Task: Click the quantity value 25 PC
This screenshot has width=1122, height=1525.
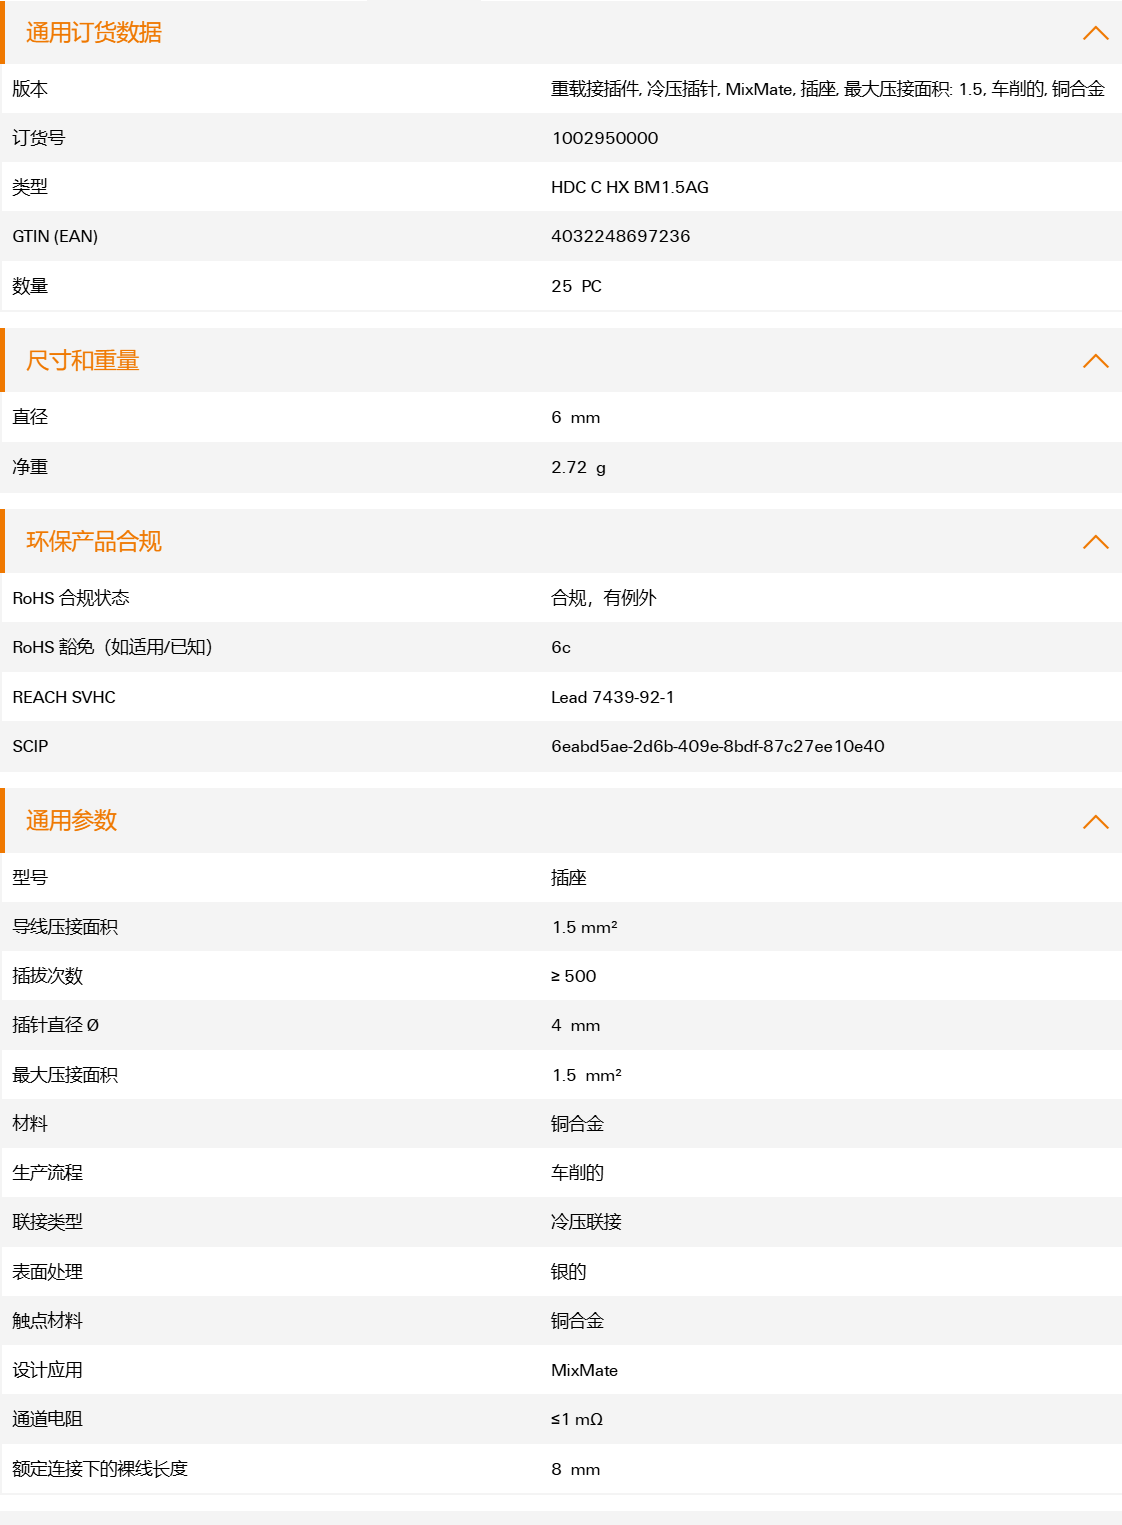Action: (x=577, y=286)
